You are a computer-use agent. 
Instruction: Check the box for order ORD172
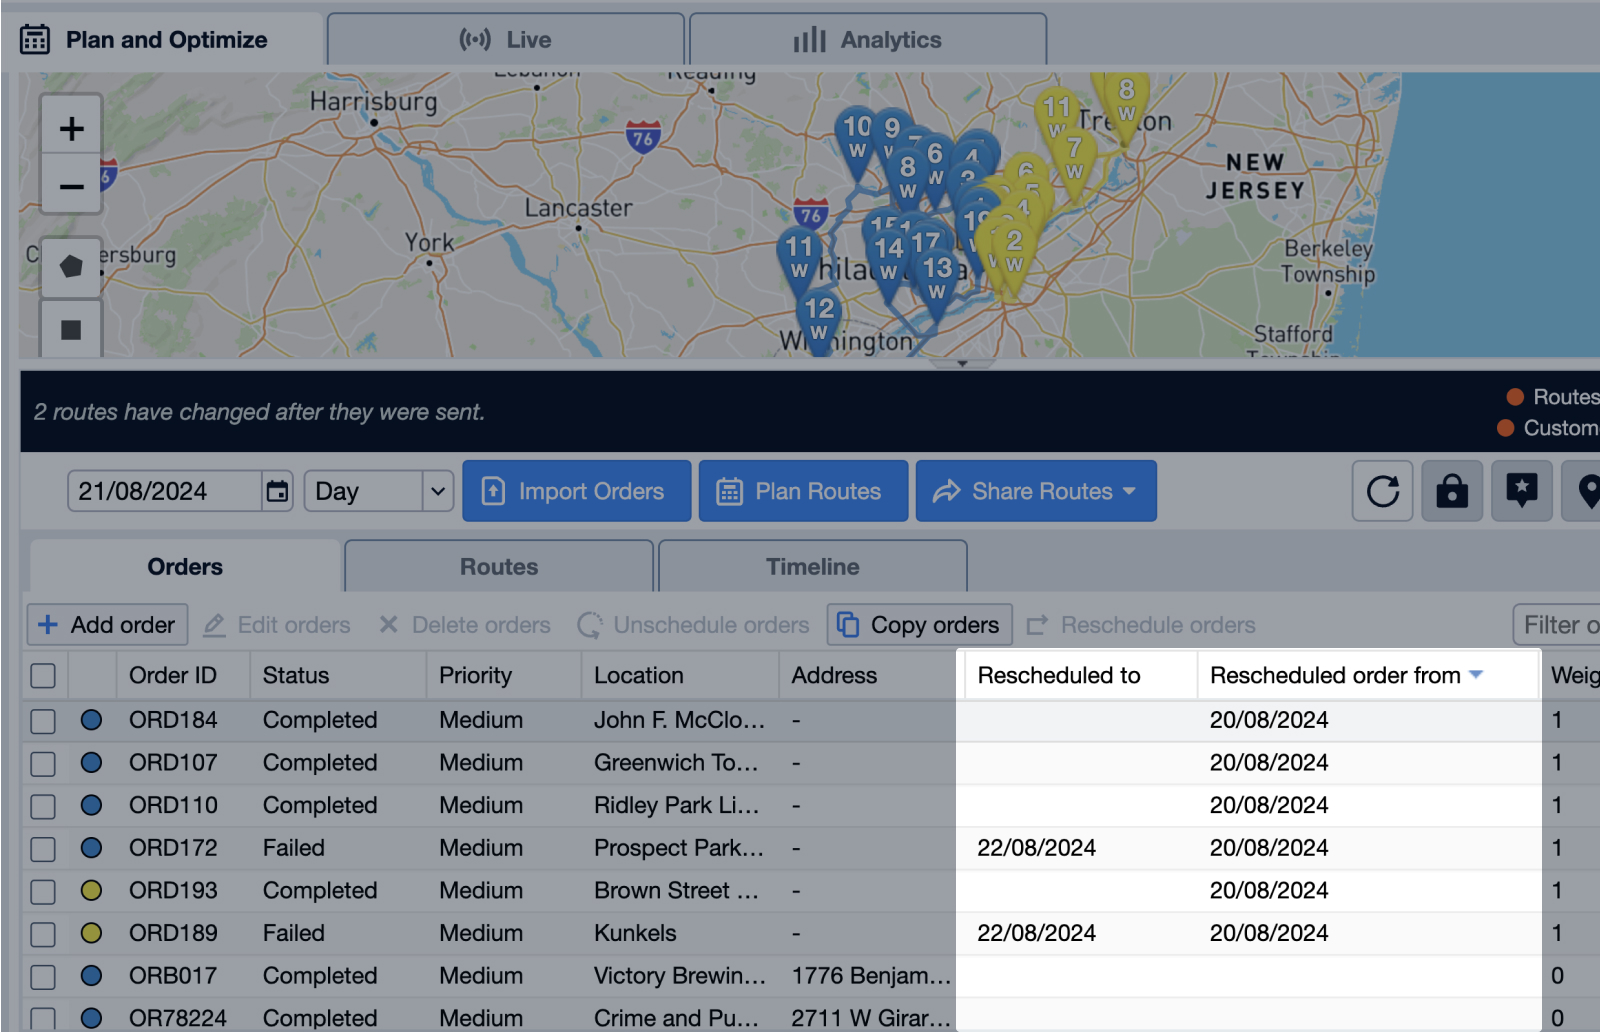pyautogui.click(x=43, y=849)
